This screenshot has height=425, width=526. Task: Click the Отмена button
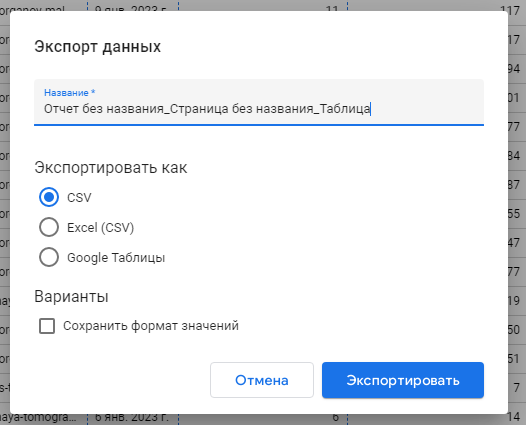[262, 380]
